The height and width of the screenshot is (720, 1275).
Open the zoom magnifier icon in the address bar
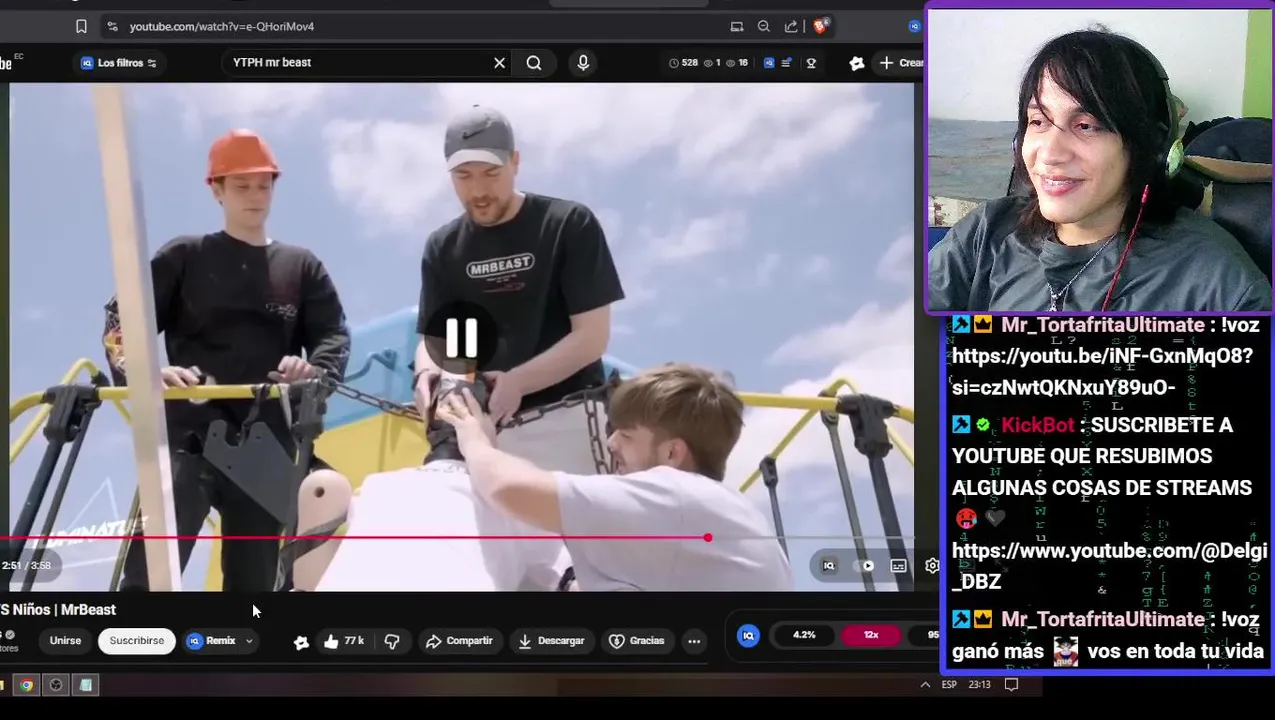(x=764, y=27)
